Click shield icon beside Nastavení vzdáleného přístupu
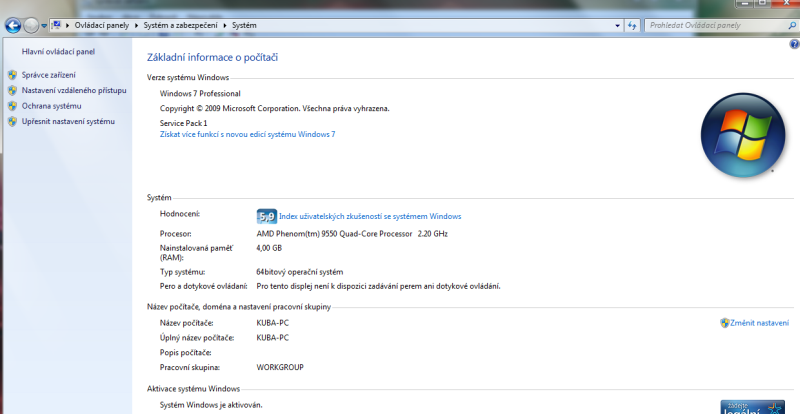 click(x=13, y=90)
